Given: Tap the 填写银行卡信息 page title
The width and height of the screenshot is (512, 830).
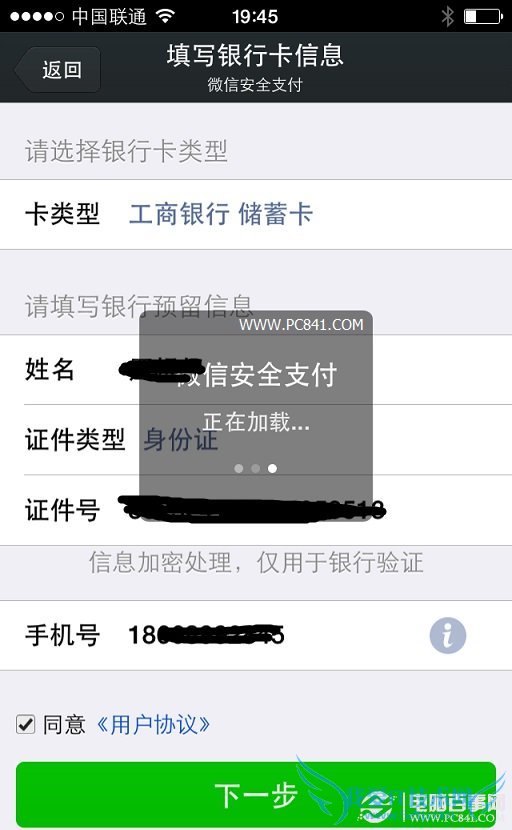Looking at the screenshot, I should [x=255, y=55].
